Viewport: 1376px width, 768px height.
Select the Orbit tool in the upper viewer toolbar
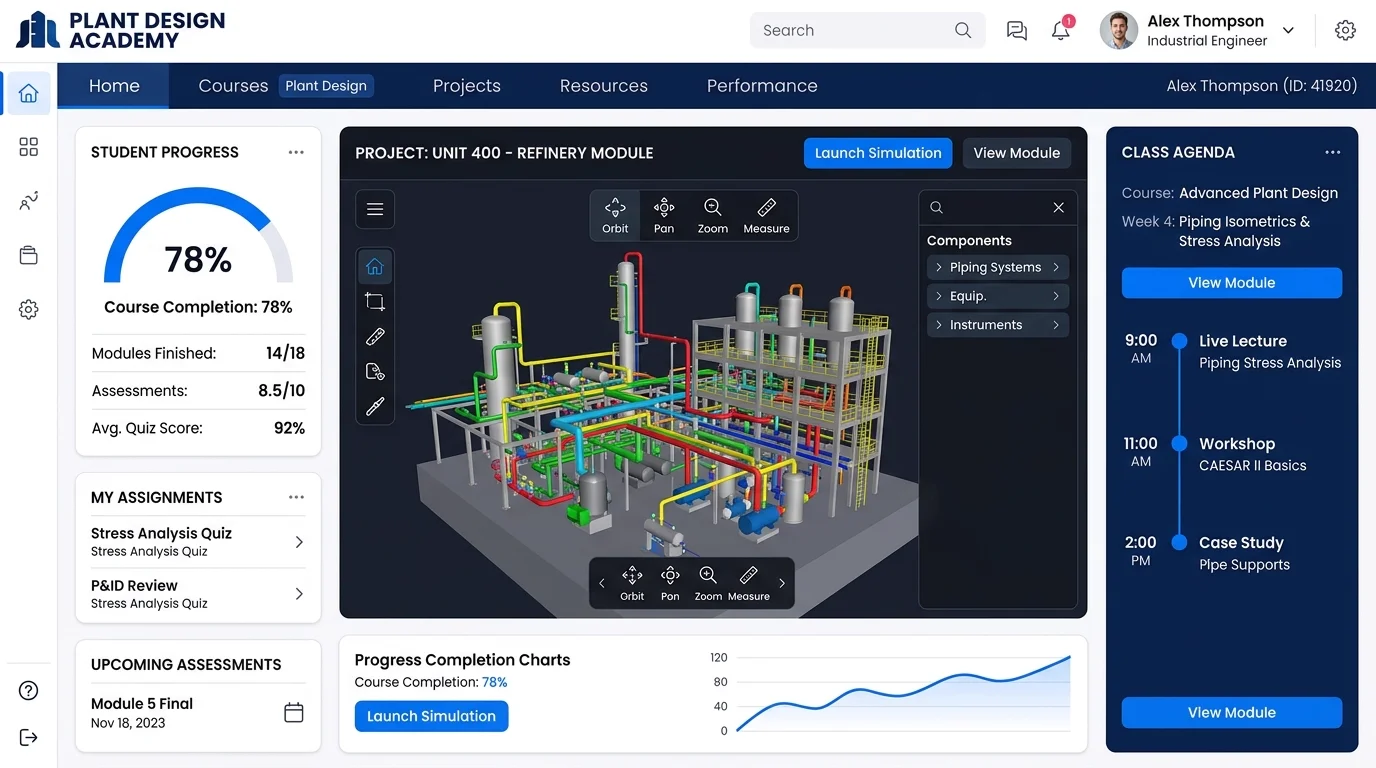pos(615,215)
